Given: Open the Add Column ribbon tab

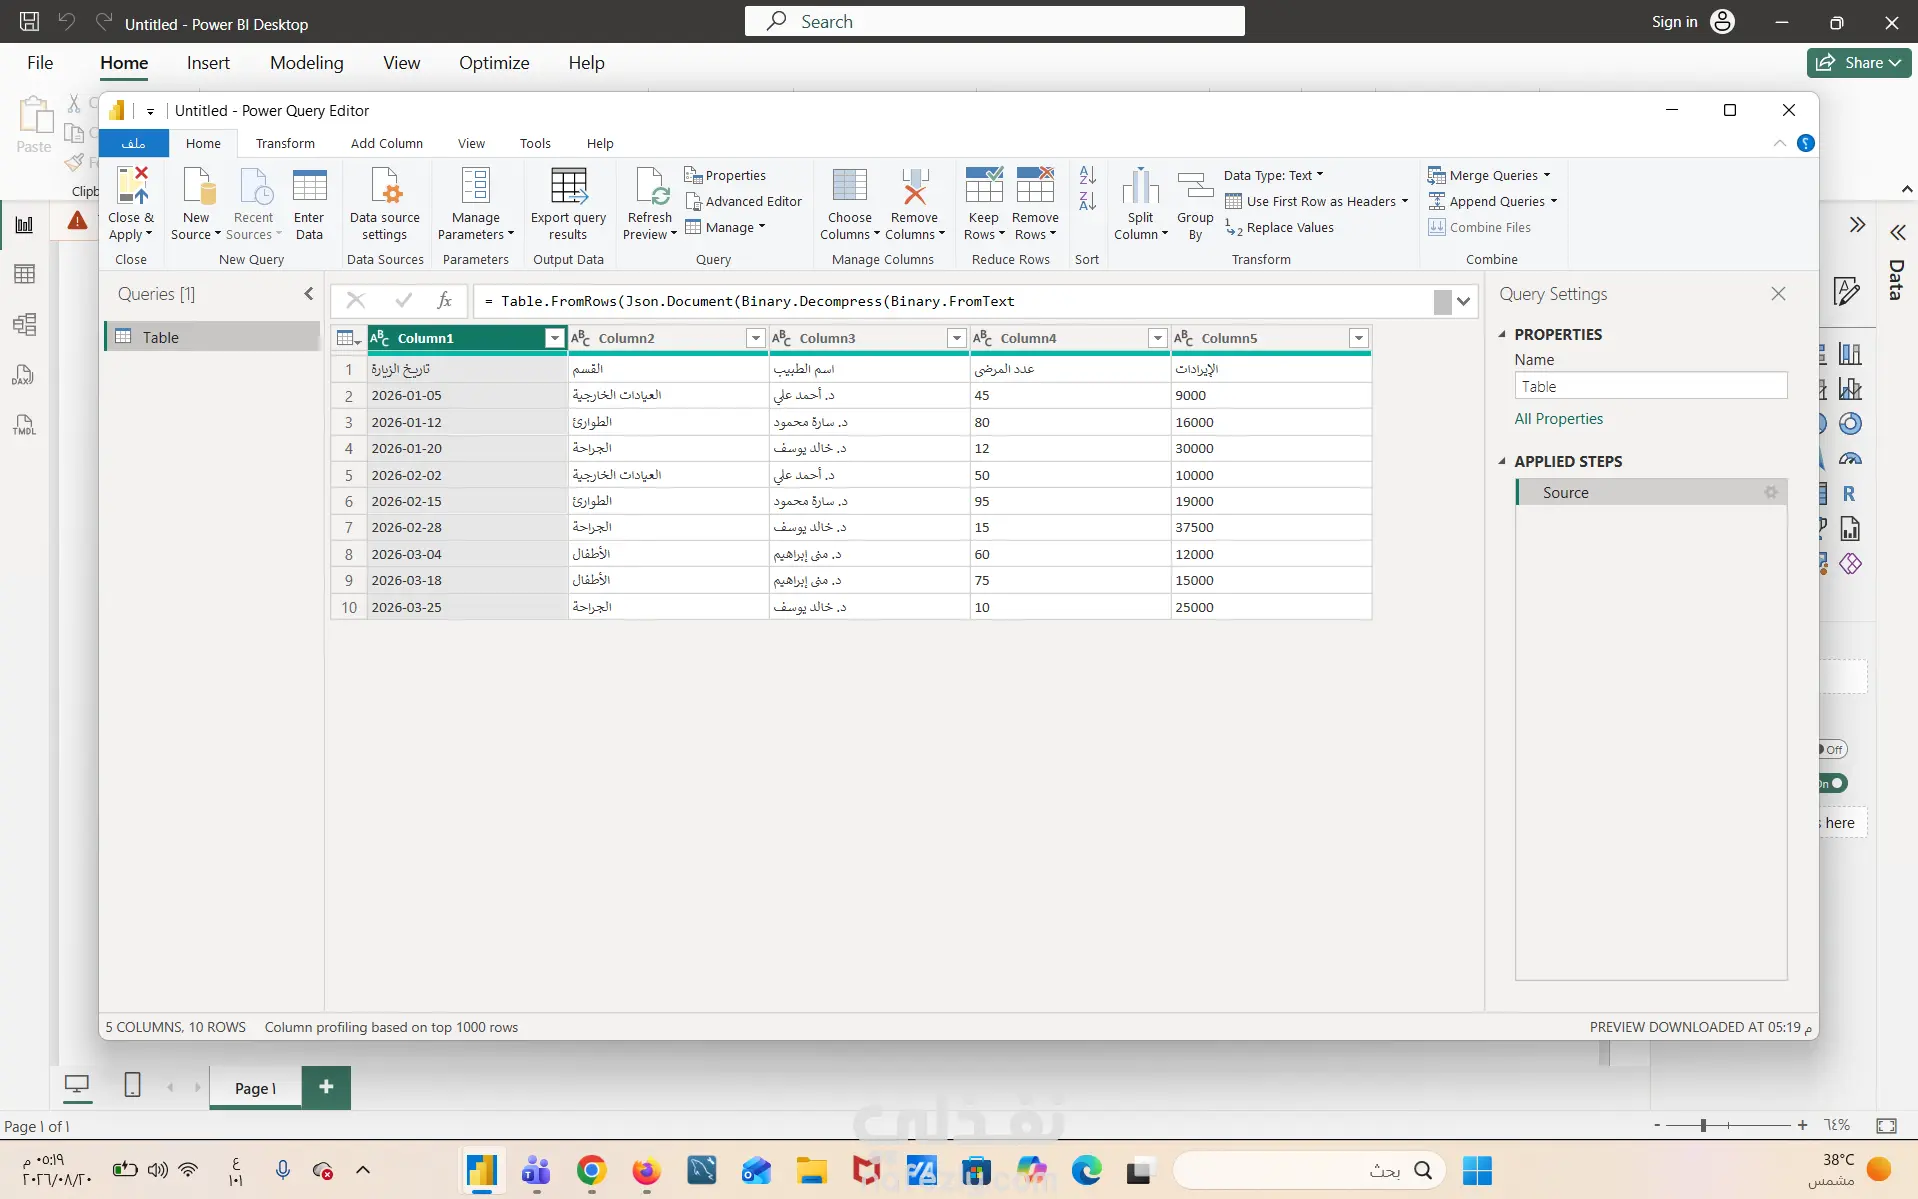Looking at the screenshot, I should [387, 143].
